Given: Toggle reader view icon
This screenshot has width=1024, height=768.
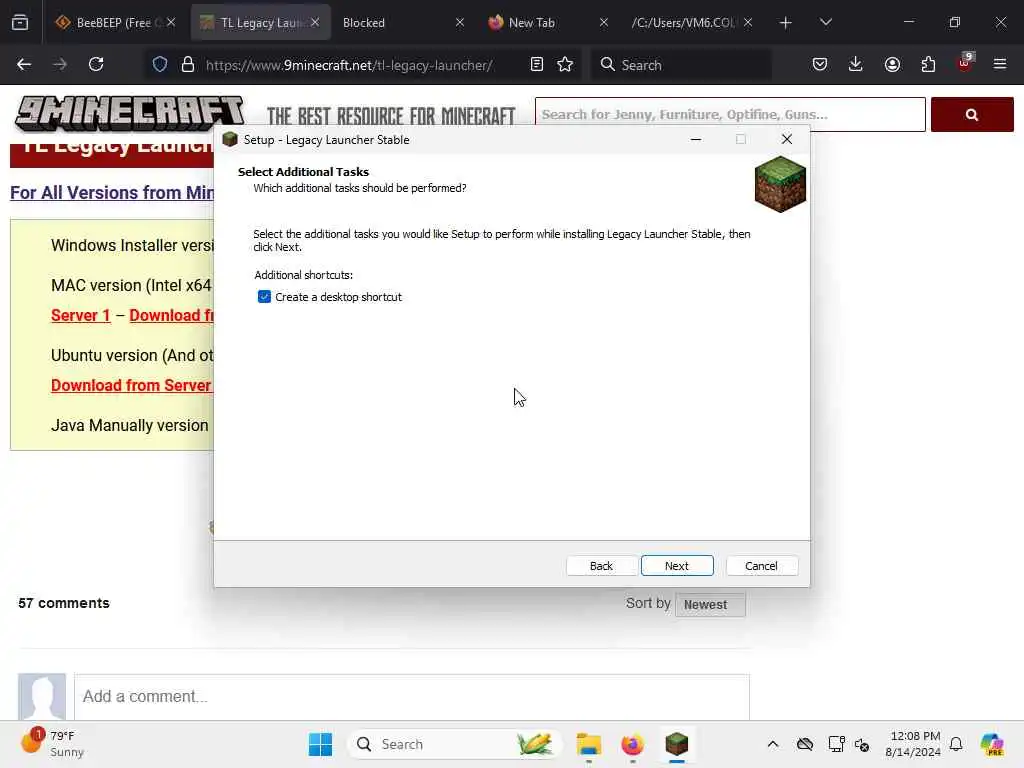Looking at the screenshot, I should [x=537, y=65].
